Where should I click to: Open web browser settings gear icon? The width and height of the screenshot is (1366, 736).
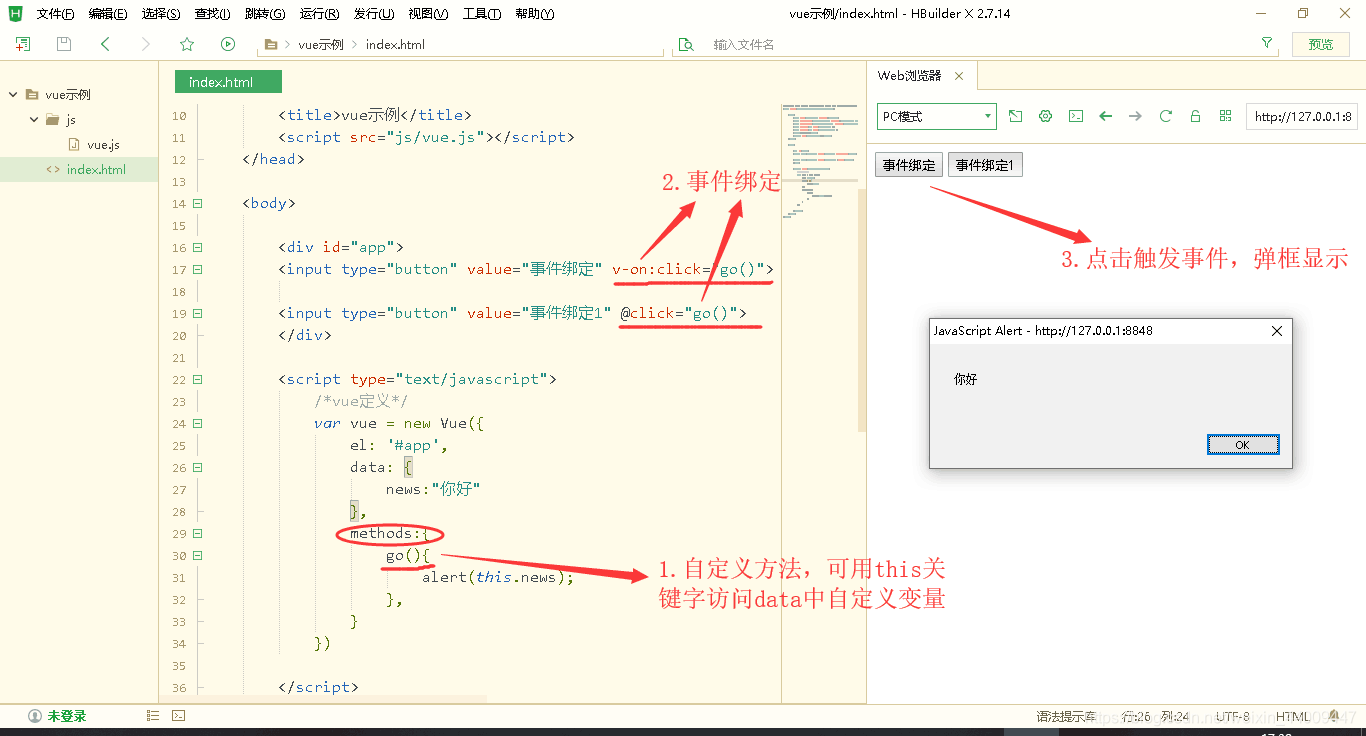tap(1045, 116)
